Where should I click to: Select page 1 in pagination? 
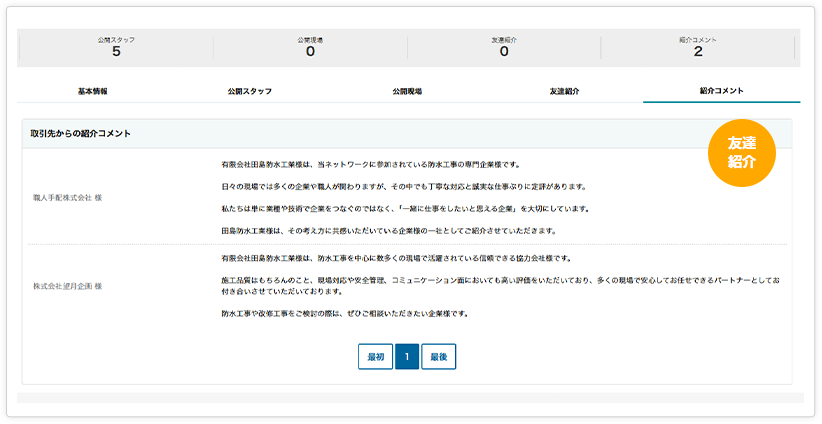[x=407, y=357]
